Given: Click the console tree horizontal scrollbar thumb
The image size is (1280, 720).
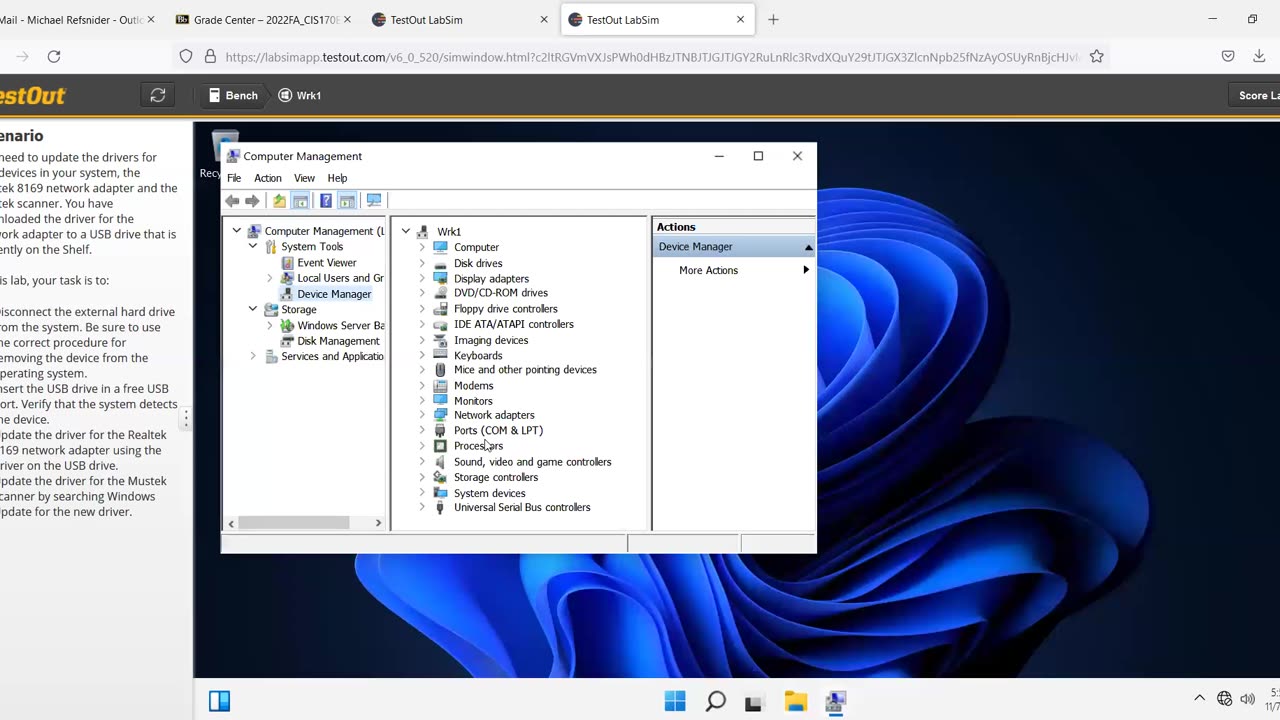Looking at the screenshot, I should coord(294,523).
